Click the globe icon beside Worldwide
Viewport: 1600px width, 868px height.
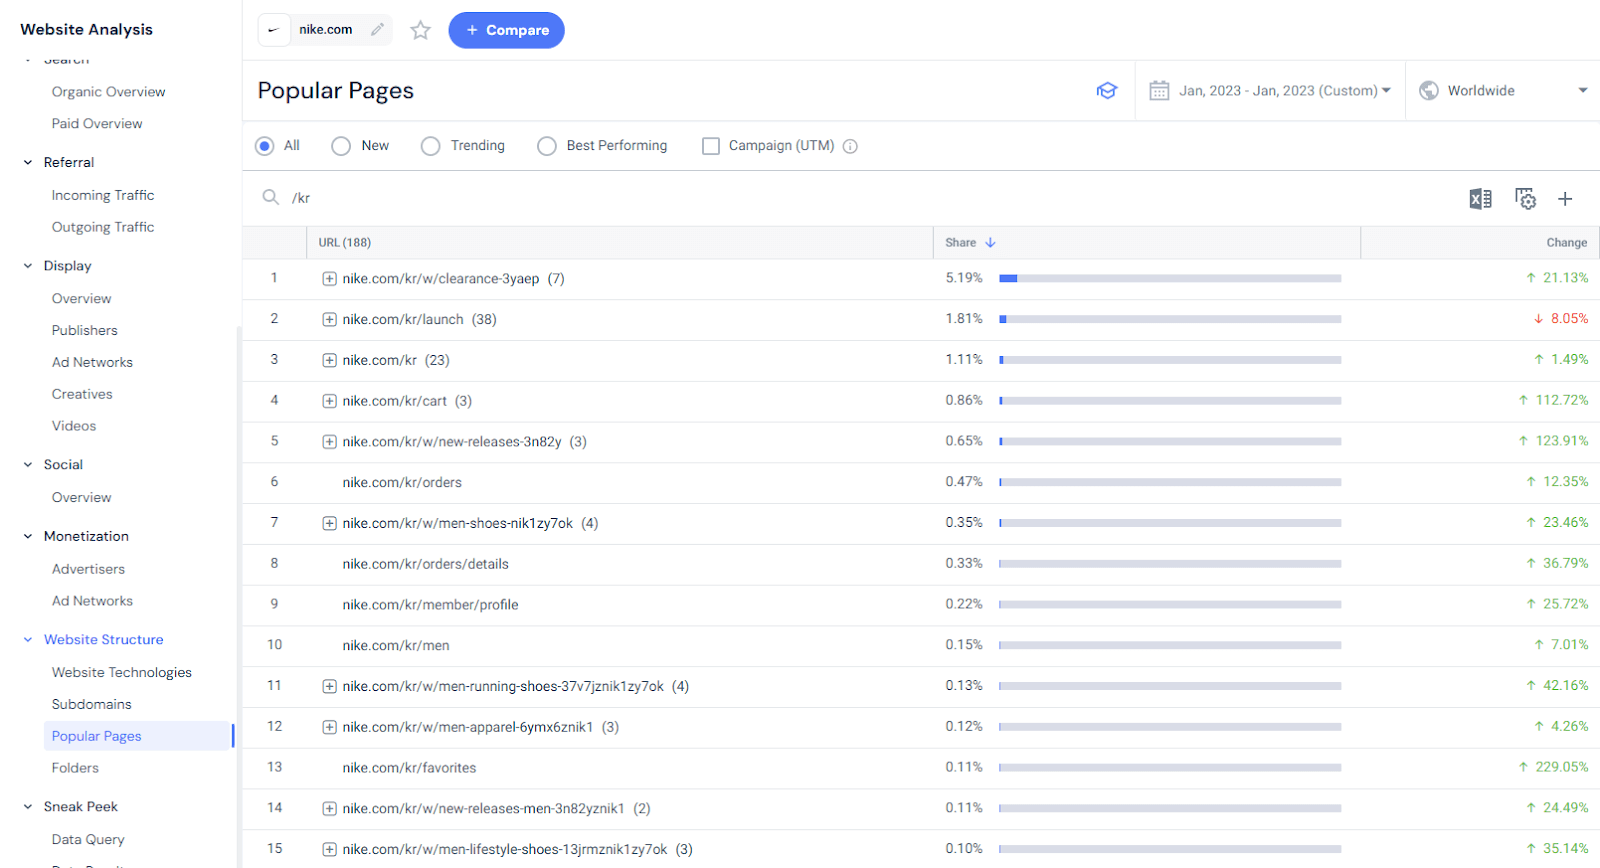point(1429,91)
